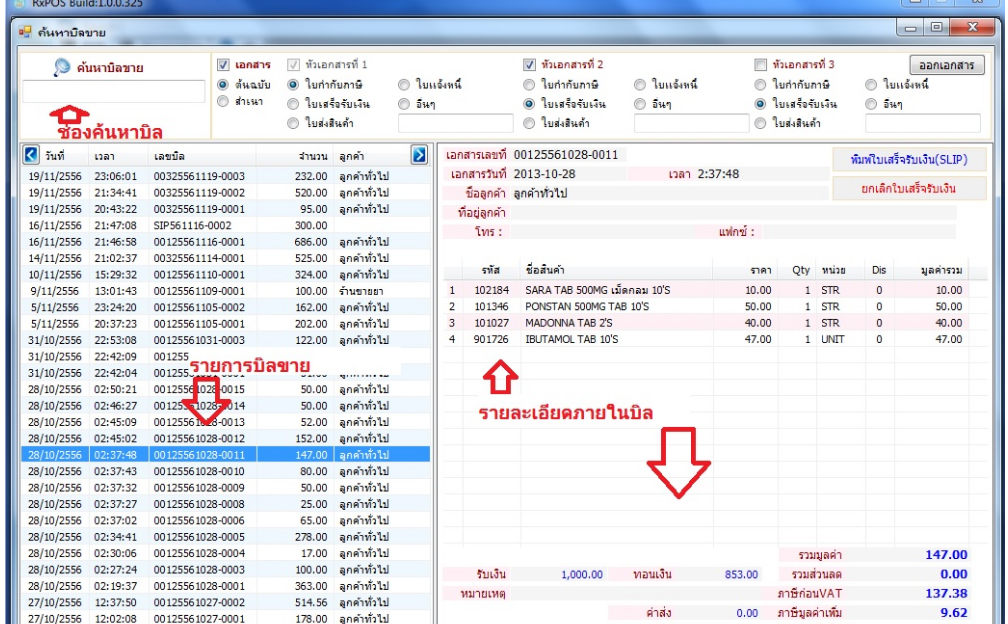Screen dimensions: 1008x624
Task: Select ใบส่งสินค้า under หัวเอกสารที่ 3
Action: tap(760, 123)
